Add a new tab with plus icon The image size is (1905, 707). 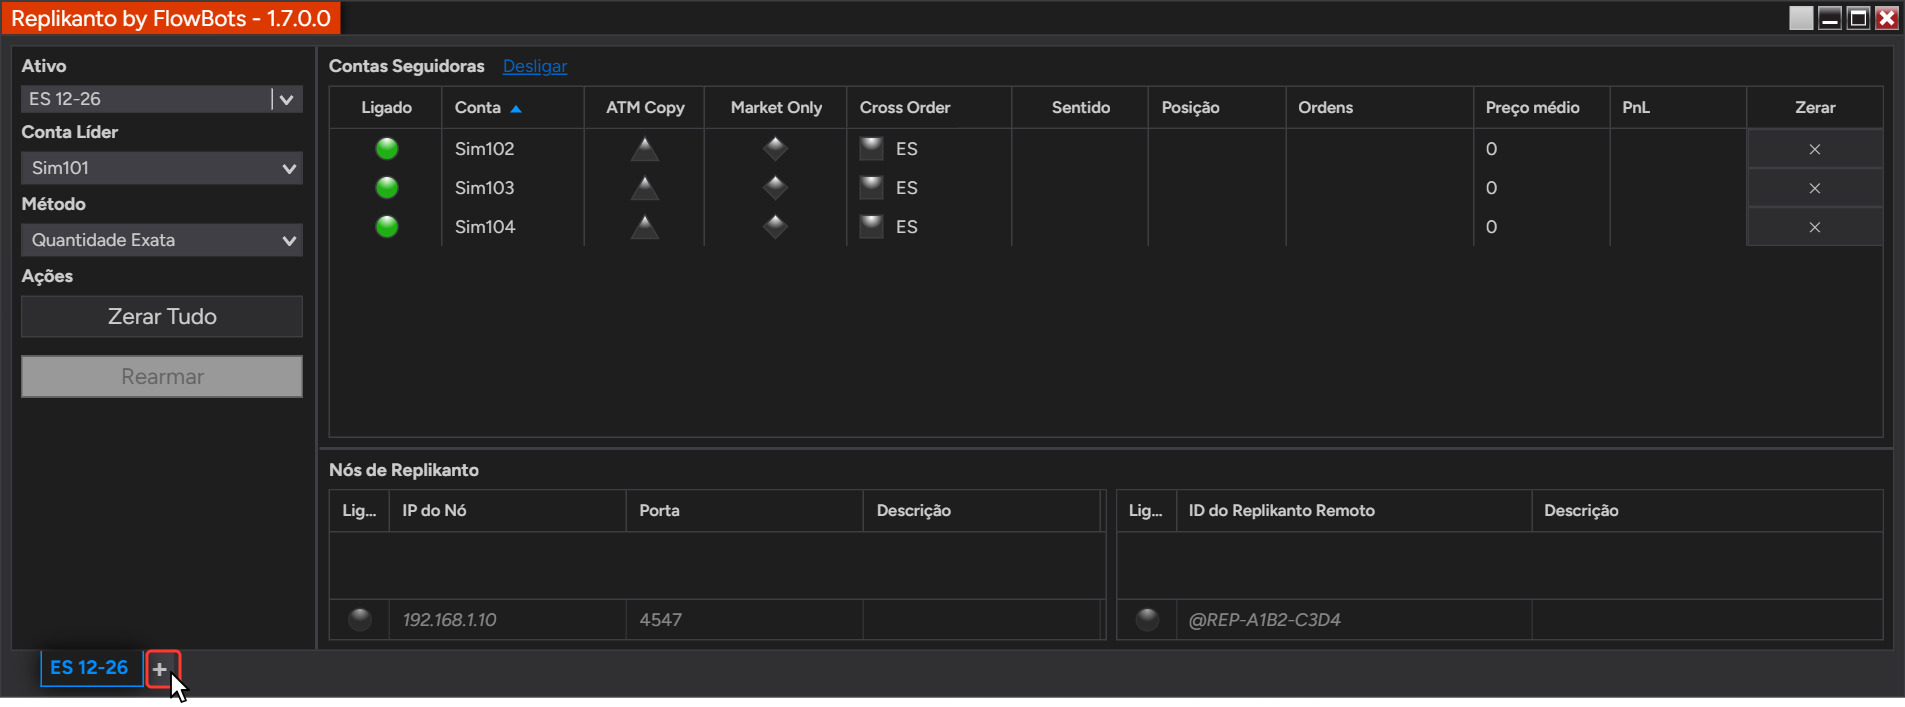[160, 669]
